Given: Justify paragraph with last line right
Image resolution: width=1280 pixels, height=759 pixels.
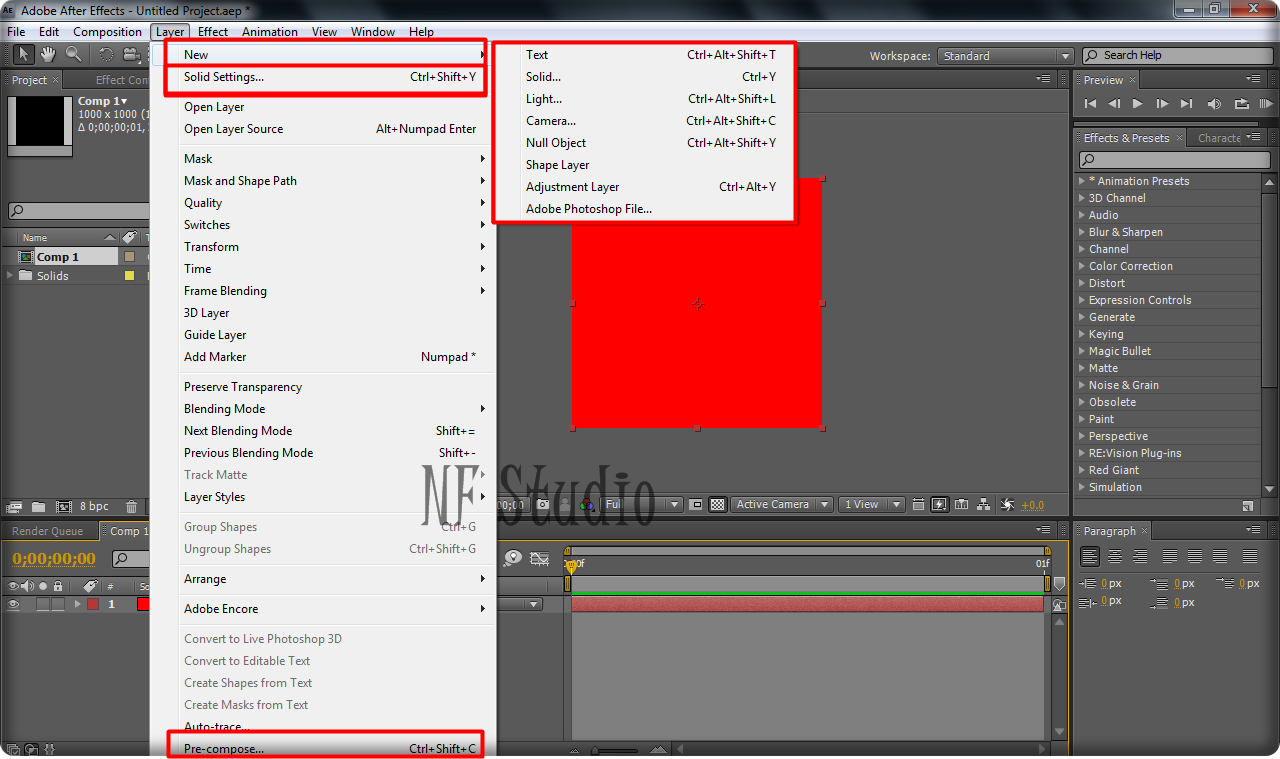Looking at the screenshot, I should pyautogui.click(x=1220, y=557).
